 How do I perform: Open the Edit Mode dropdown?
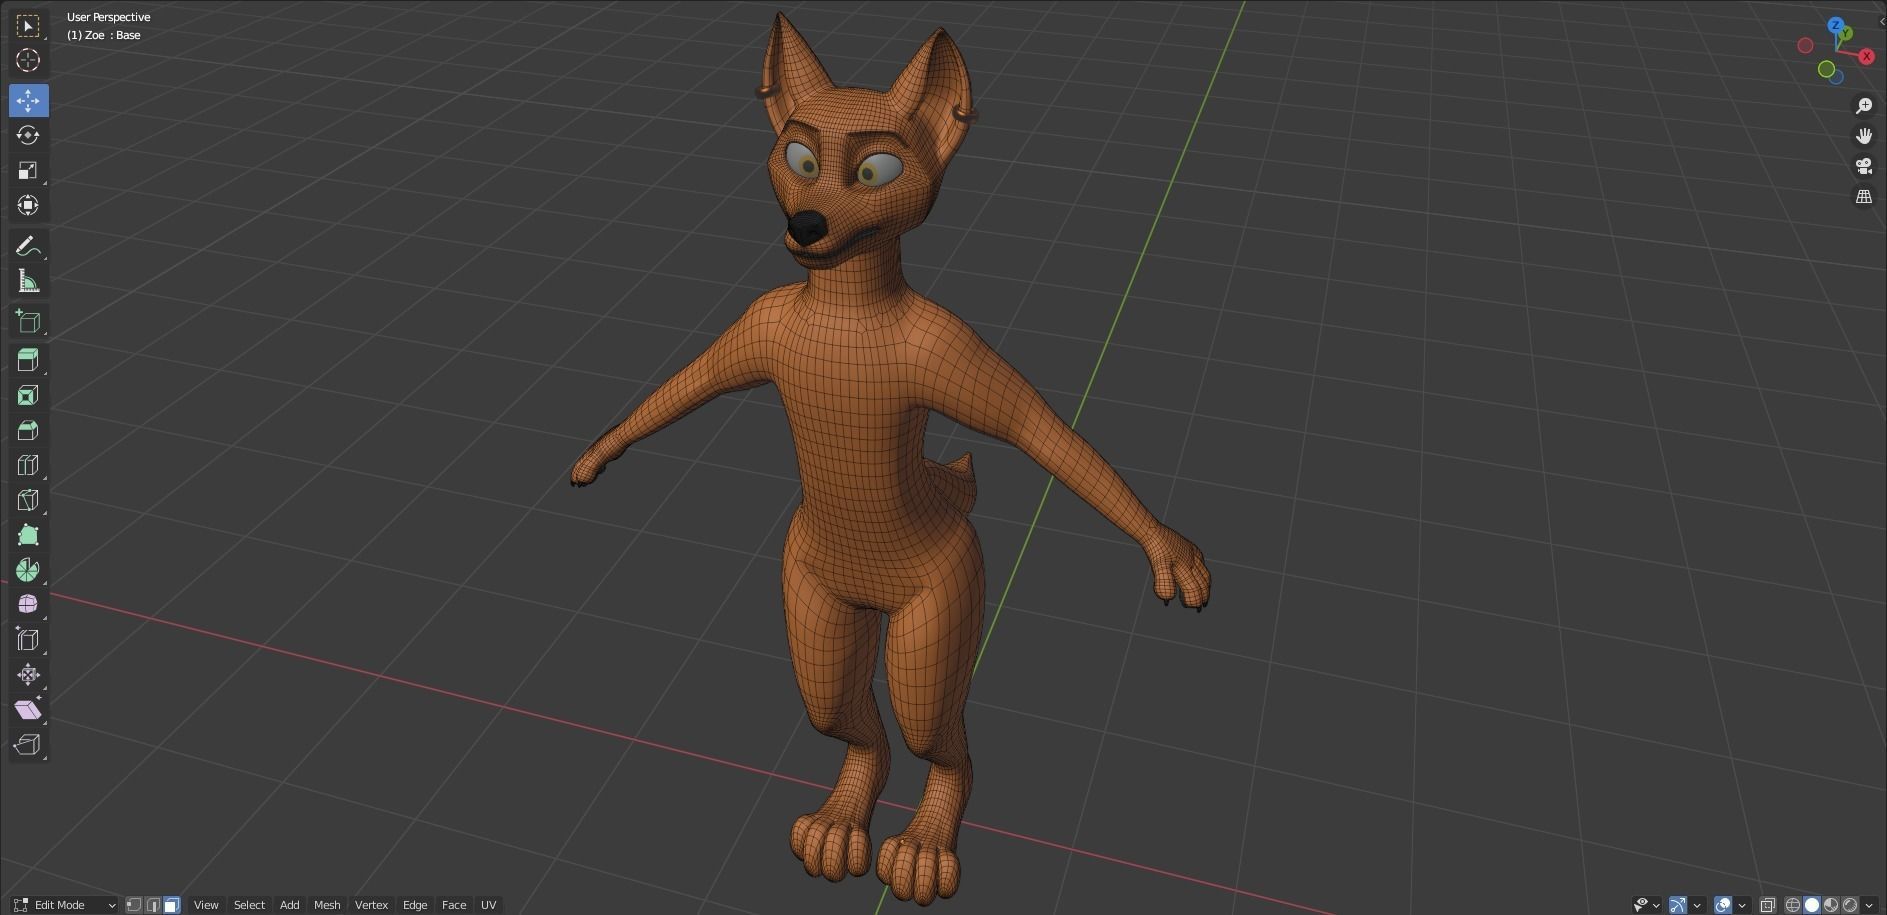65,905
